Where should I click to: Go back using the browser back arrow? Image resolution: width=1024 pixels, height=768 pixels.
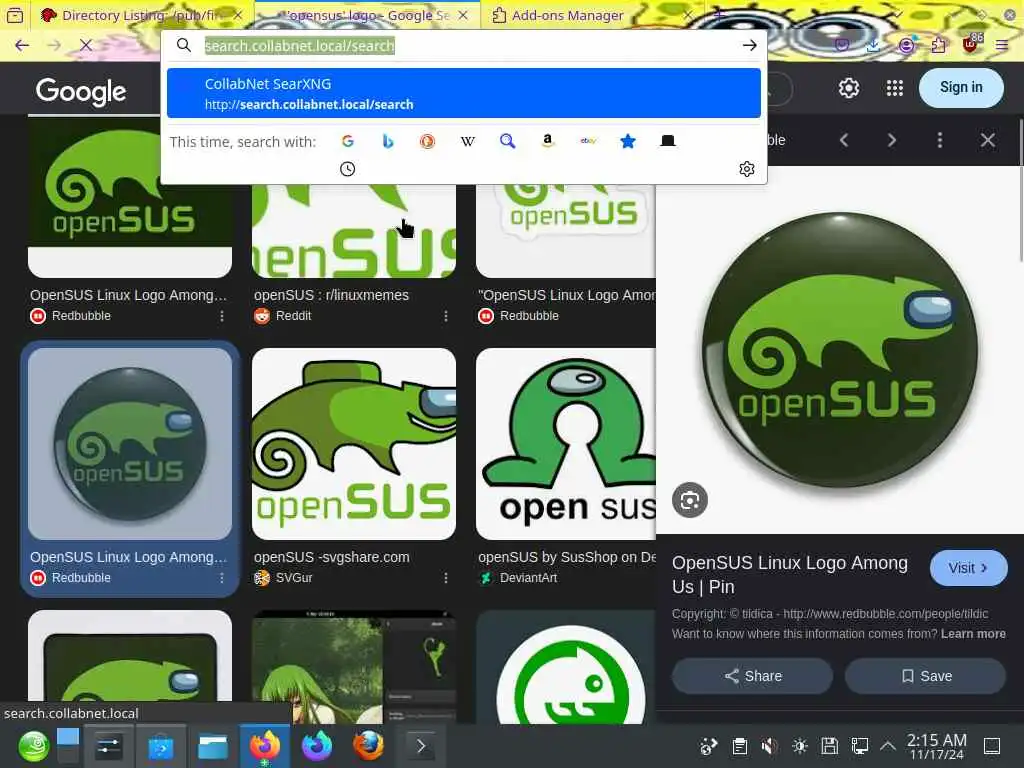coord(22,45)
